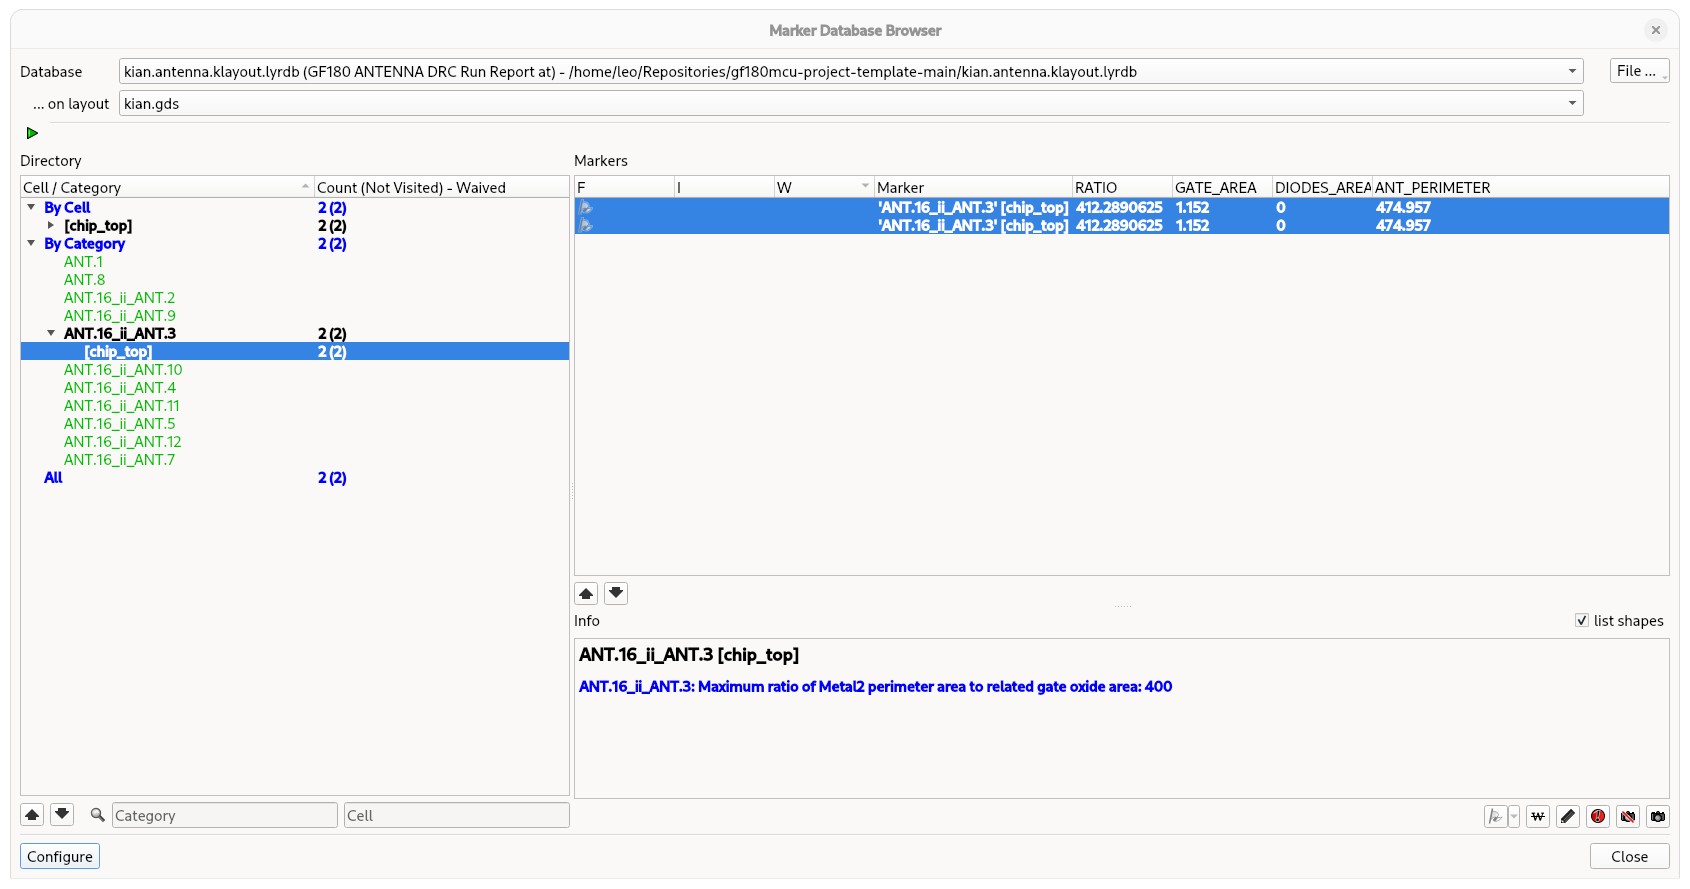Click the down arrow under the Markers list
This screenshot has height=889, width=1690.
(x=616, y=593)
